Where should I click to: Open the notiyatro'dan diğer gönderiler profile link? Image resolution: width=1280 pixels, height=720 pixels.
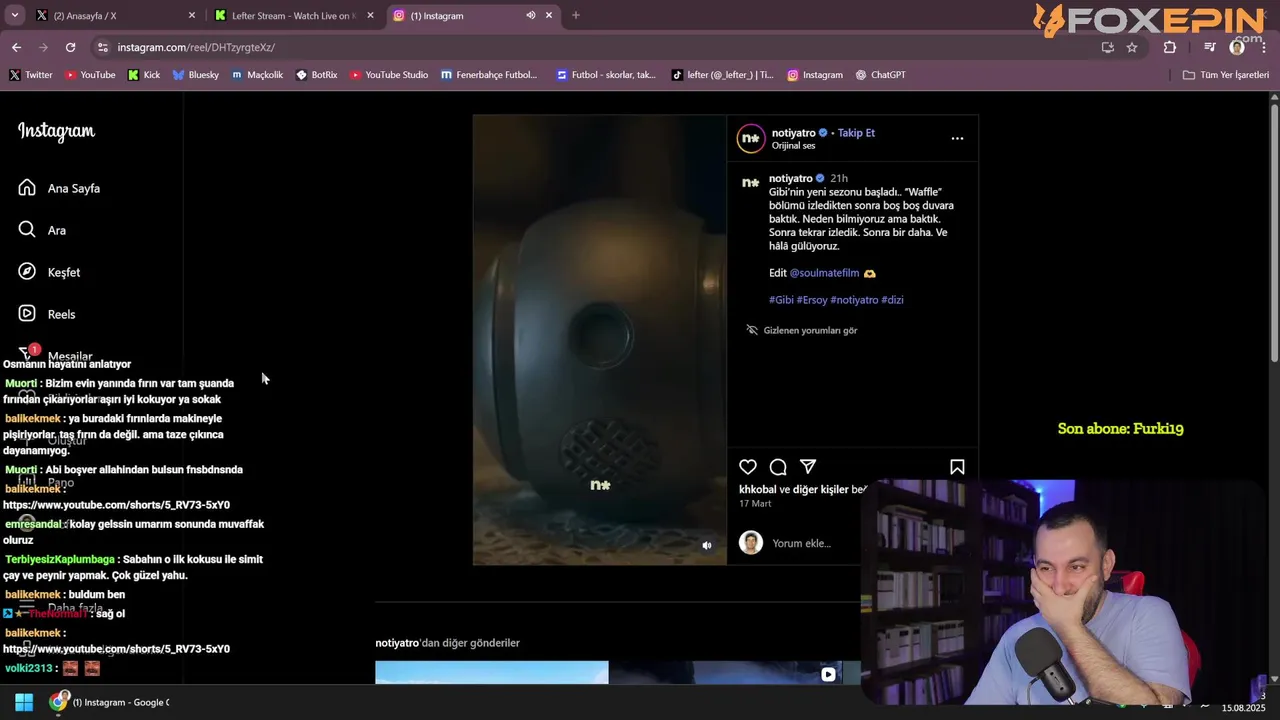tap(397, 643)
